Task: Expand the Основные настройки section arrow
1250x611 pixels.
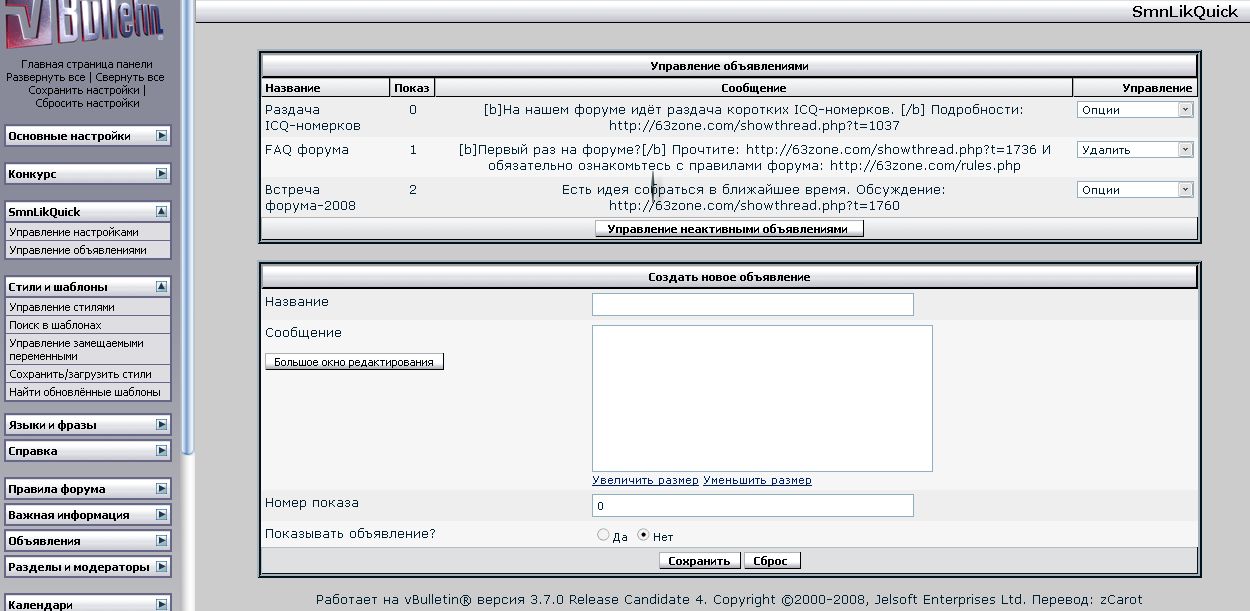Action: [x=161, y=135]
